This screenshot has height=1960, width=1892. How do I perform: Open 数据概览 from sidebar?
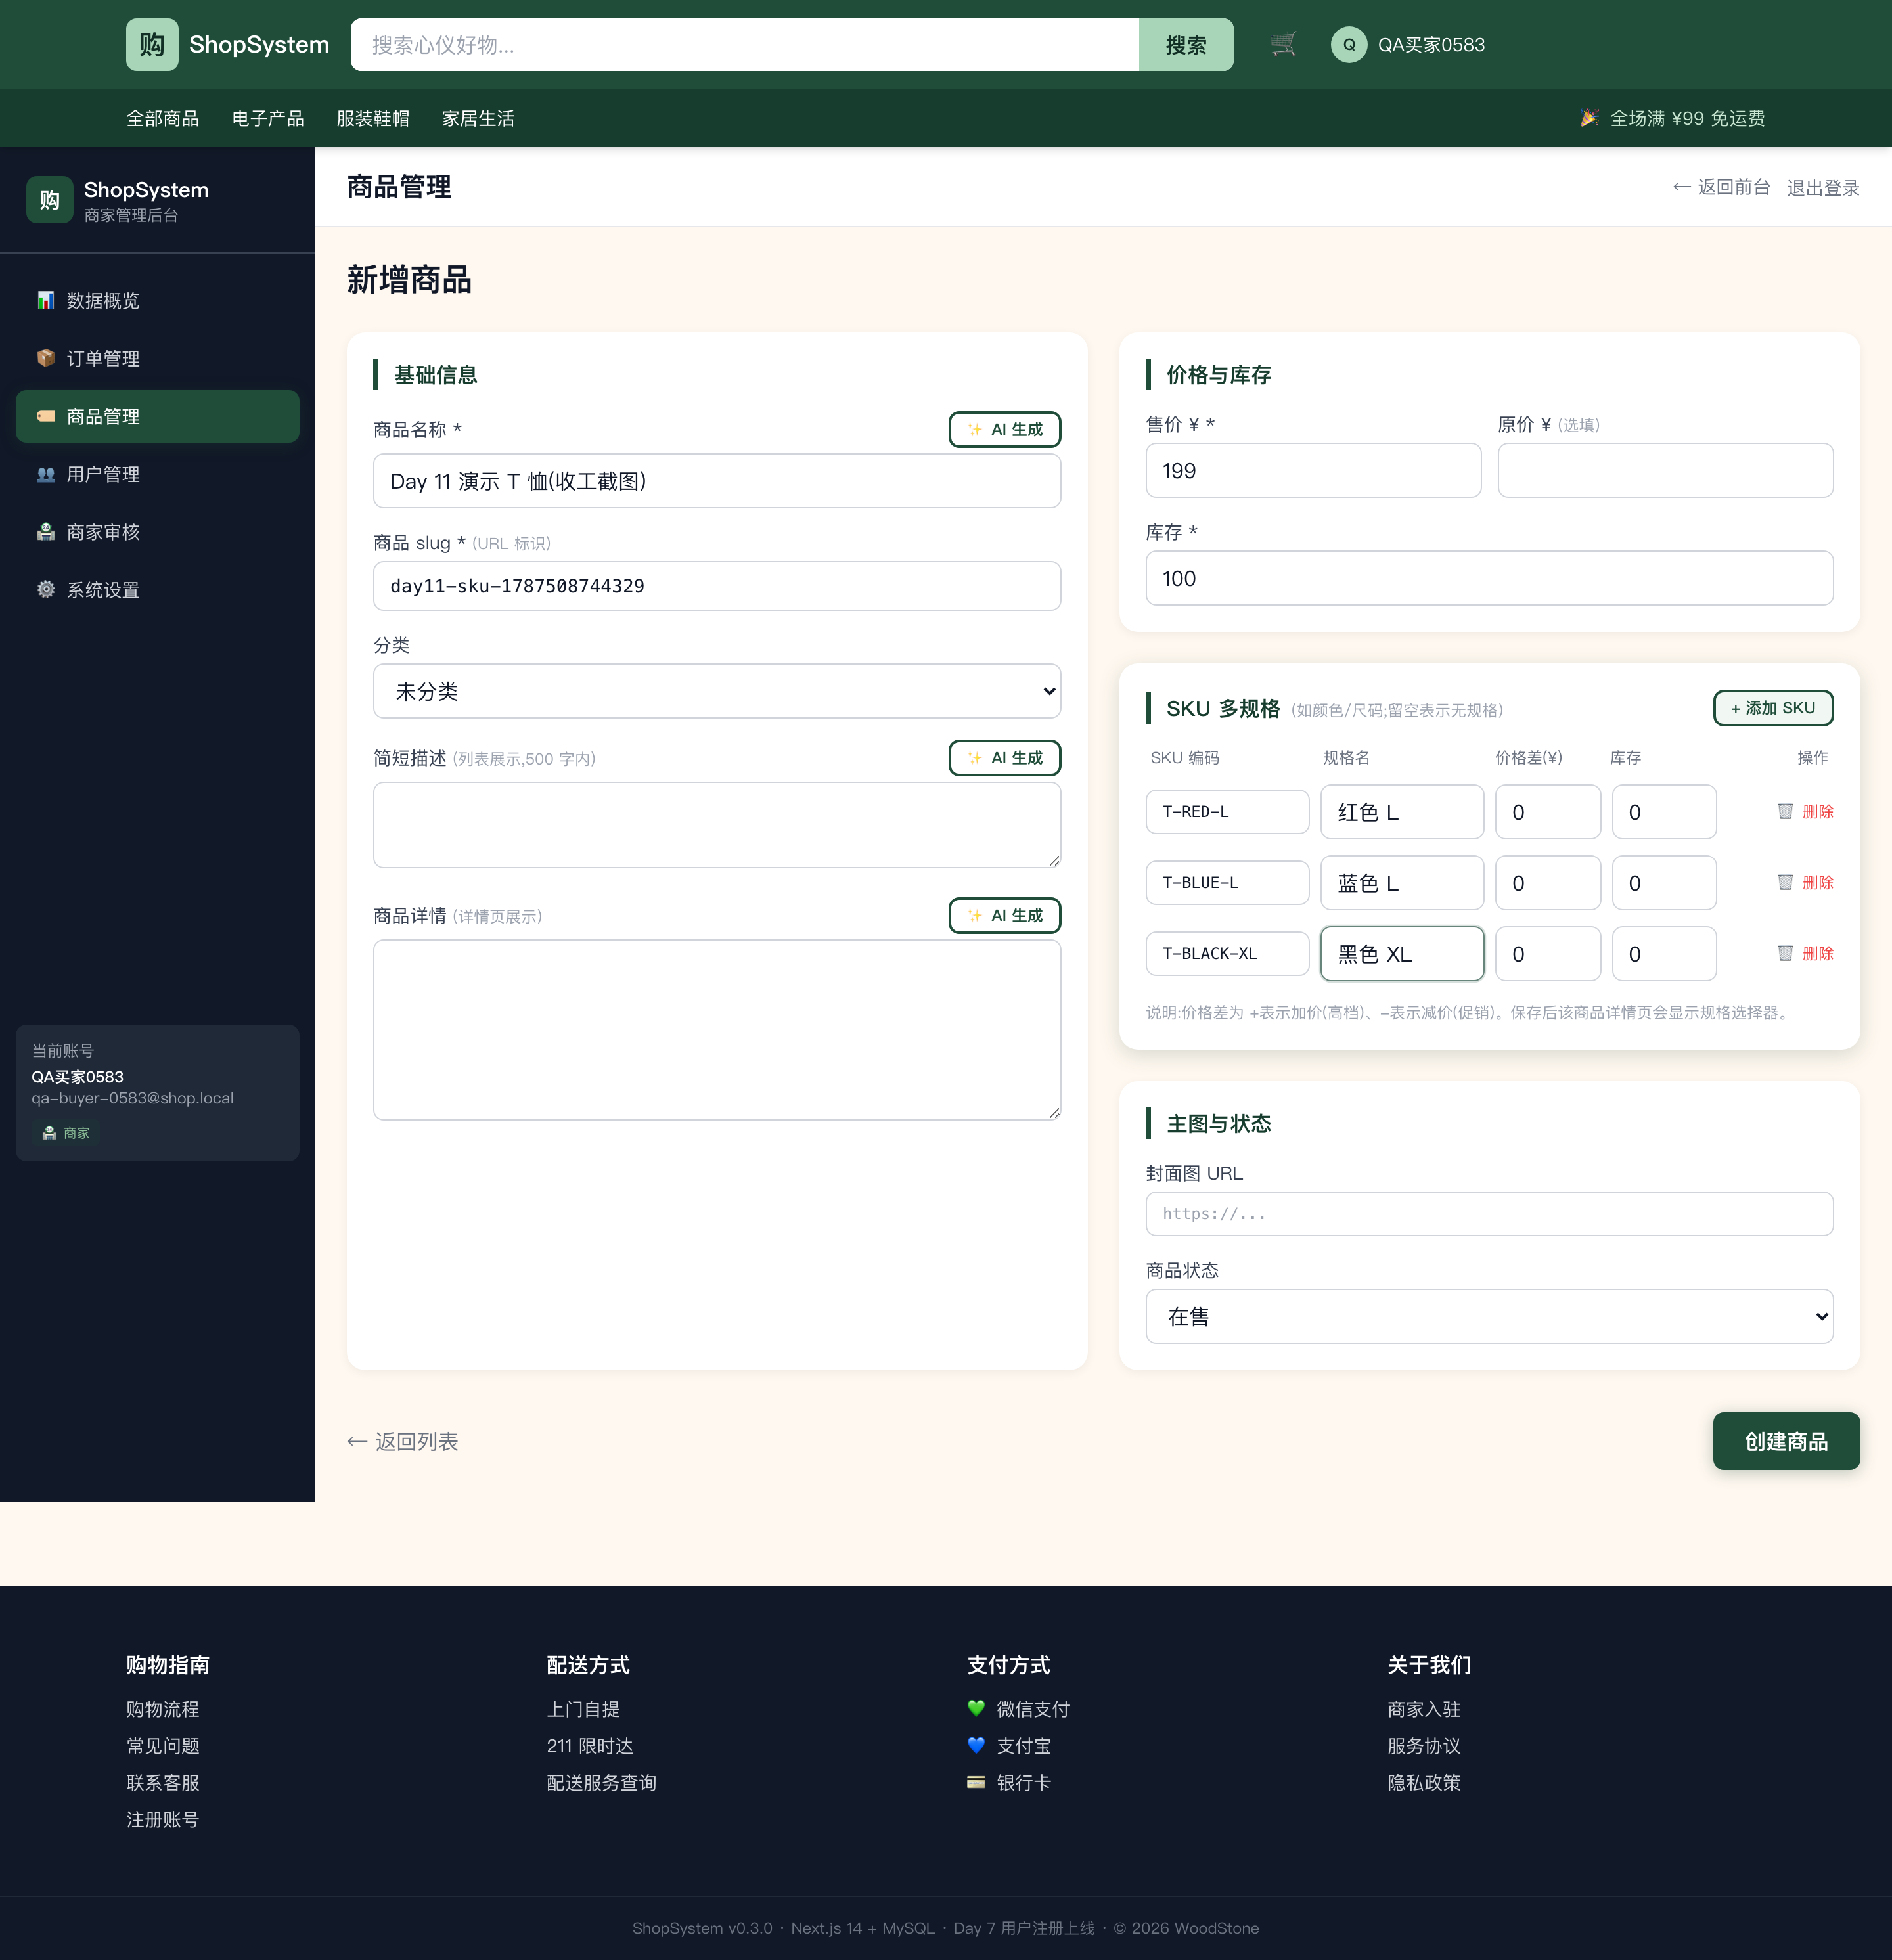point(158,300)
